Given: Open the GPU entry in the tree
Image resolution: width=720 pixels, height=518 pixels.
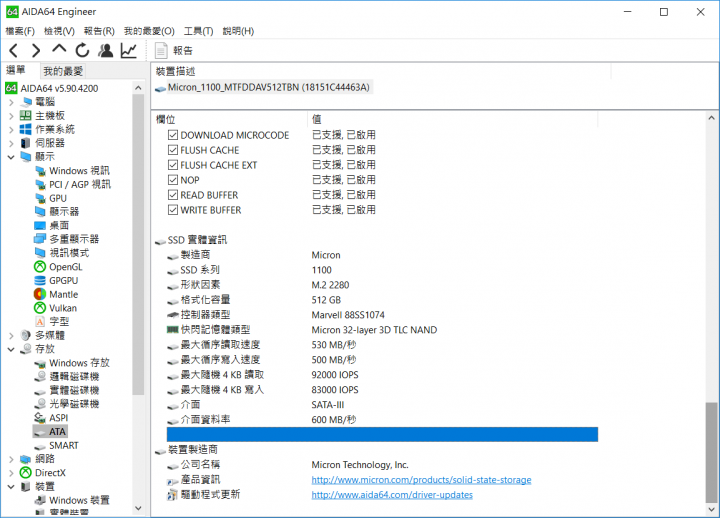Looking at the screenshot, I should coord(58,198).
